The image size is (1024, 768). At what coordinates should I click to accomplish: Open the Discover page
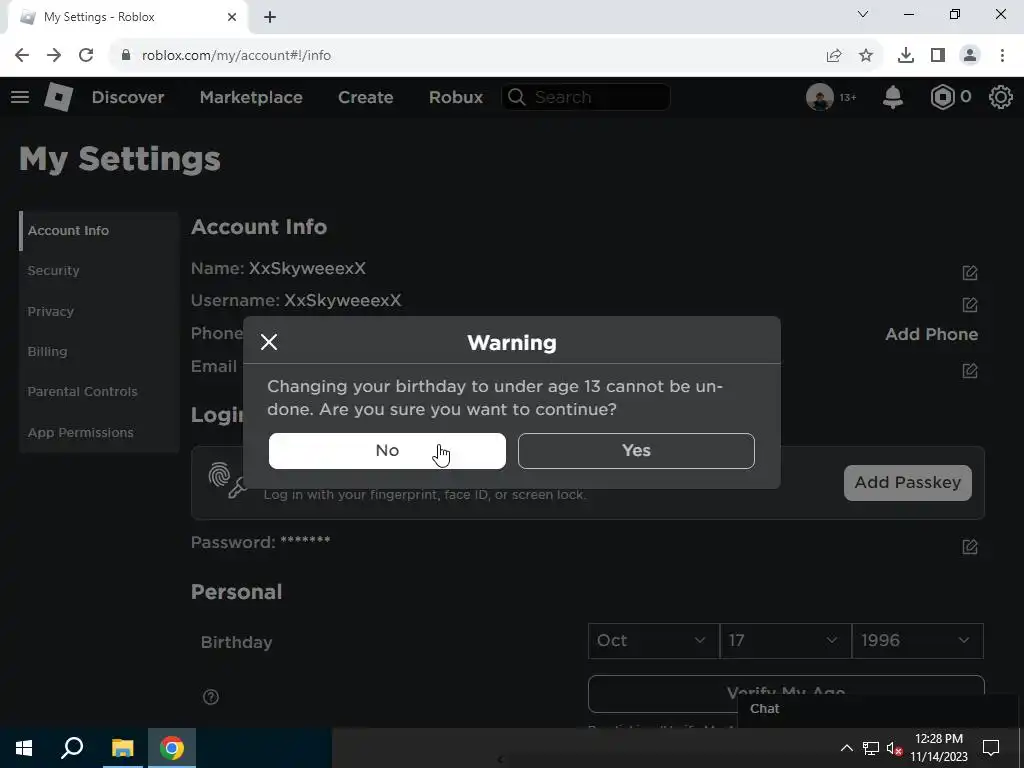coord(128,97)
